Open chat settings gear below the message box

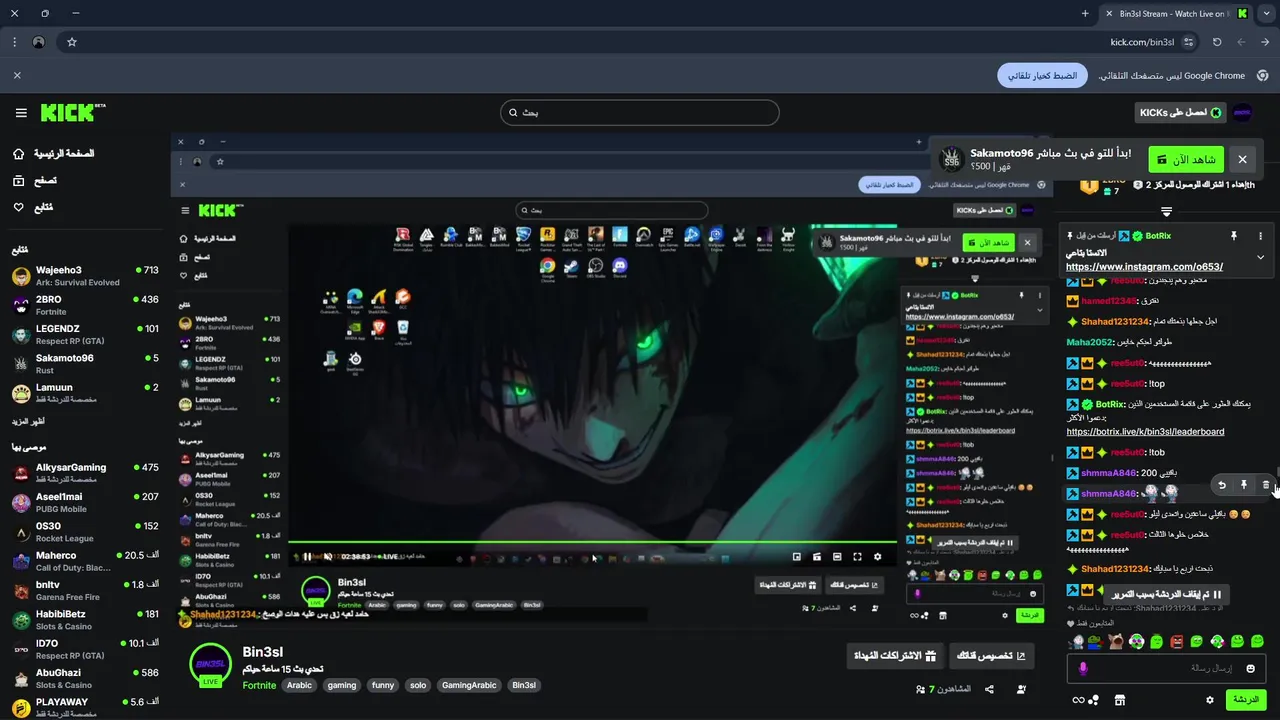[1210, 700]
